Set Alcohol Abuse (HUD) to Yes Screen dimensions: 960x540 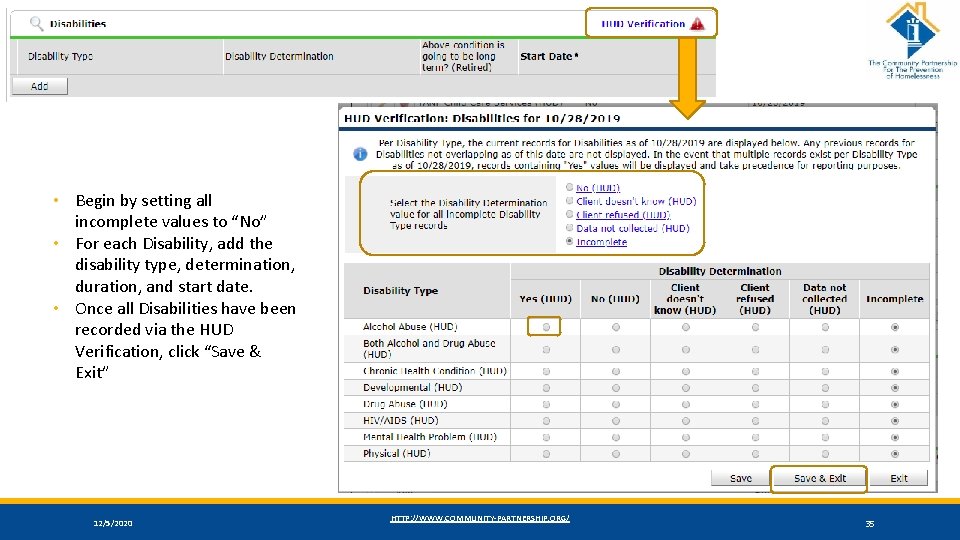pyautogui.click(x=546, y=327)
